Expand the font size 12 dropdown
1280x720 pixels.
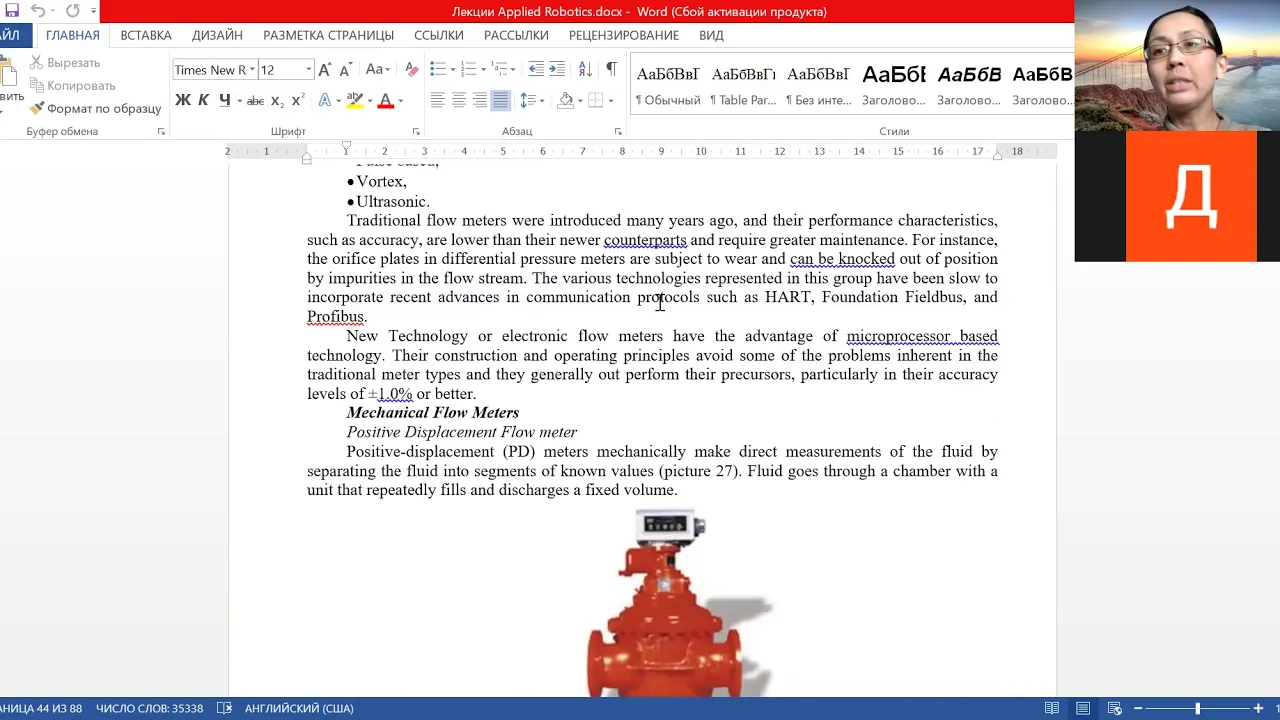point(309,70)
